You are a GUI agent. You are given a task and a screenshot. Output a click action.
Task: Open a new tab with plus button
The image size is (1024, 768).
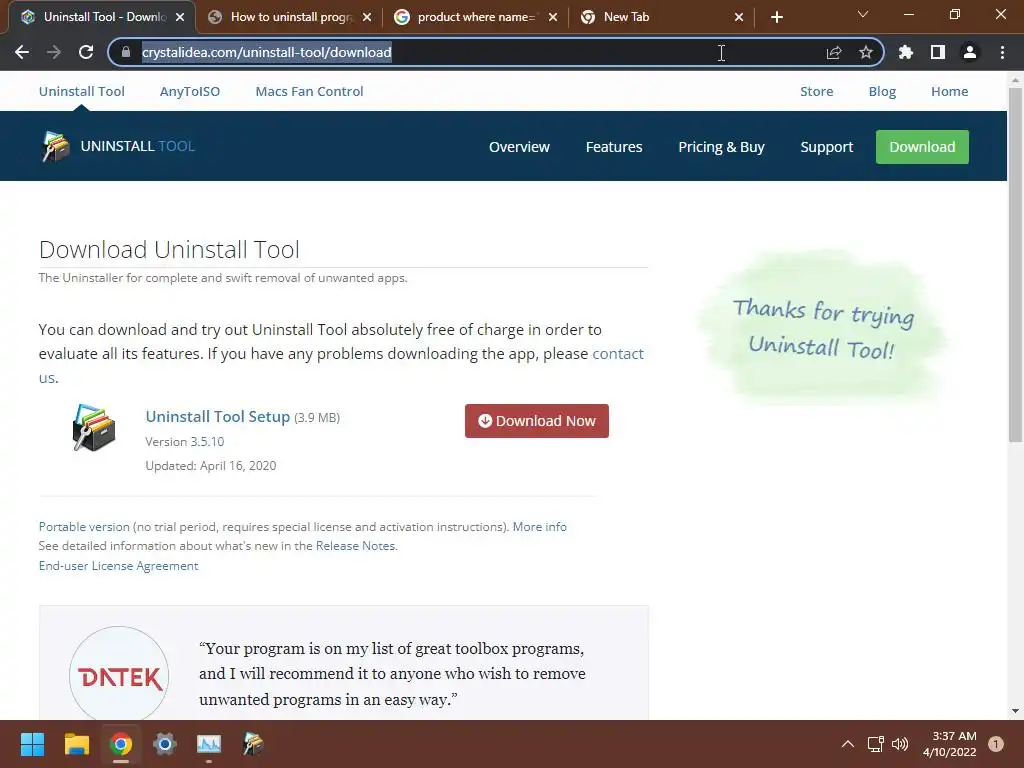coord(776,17)
